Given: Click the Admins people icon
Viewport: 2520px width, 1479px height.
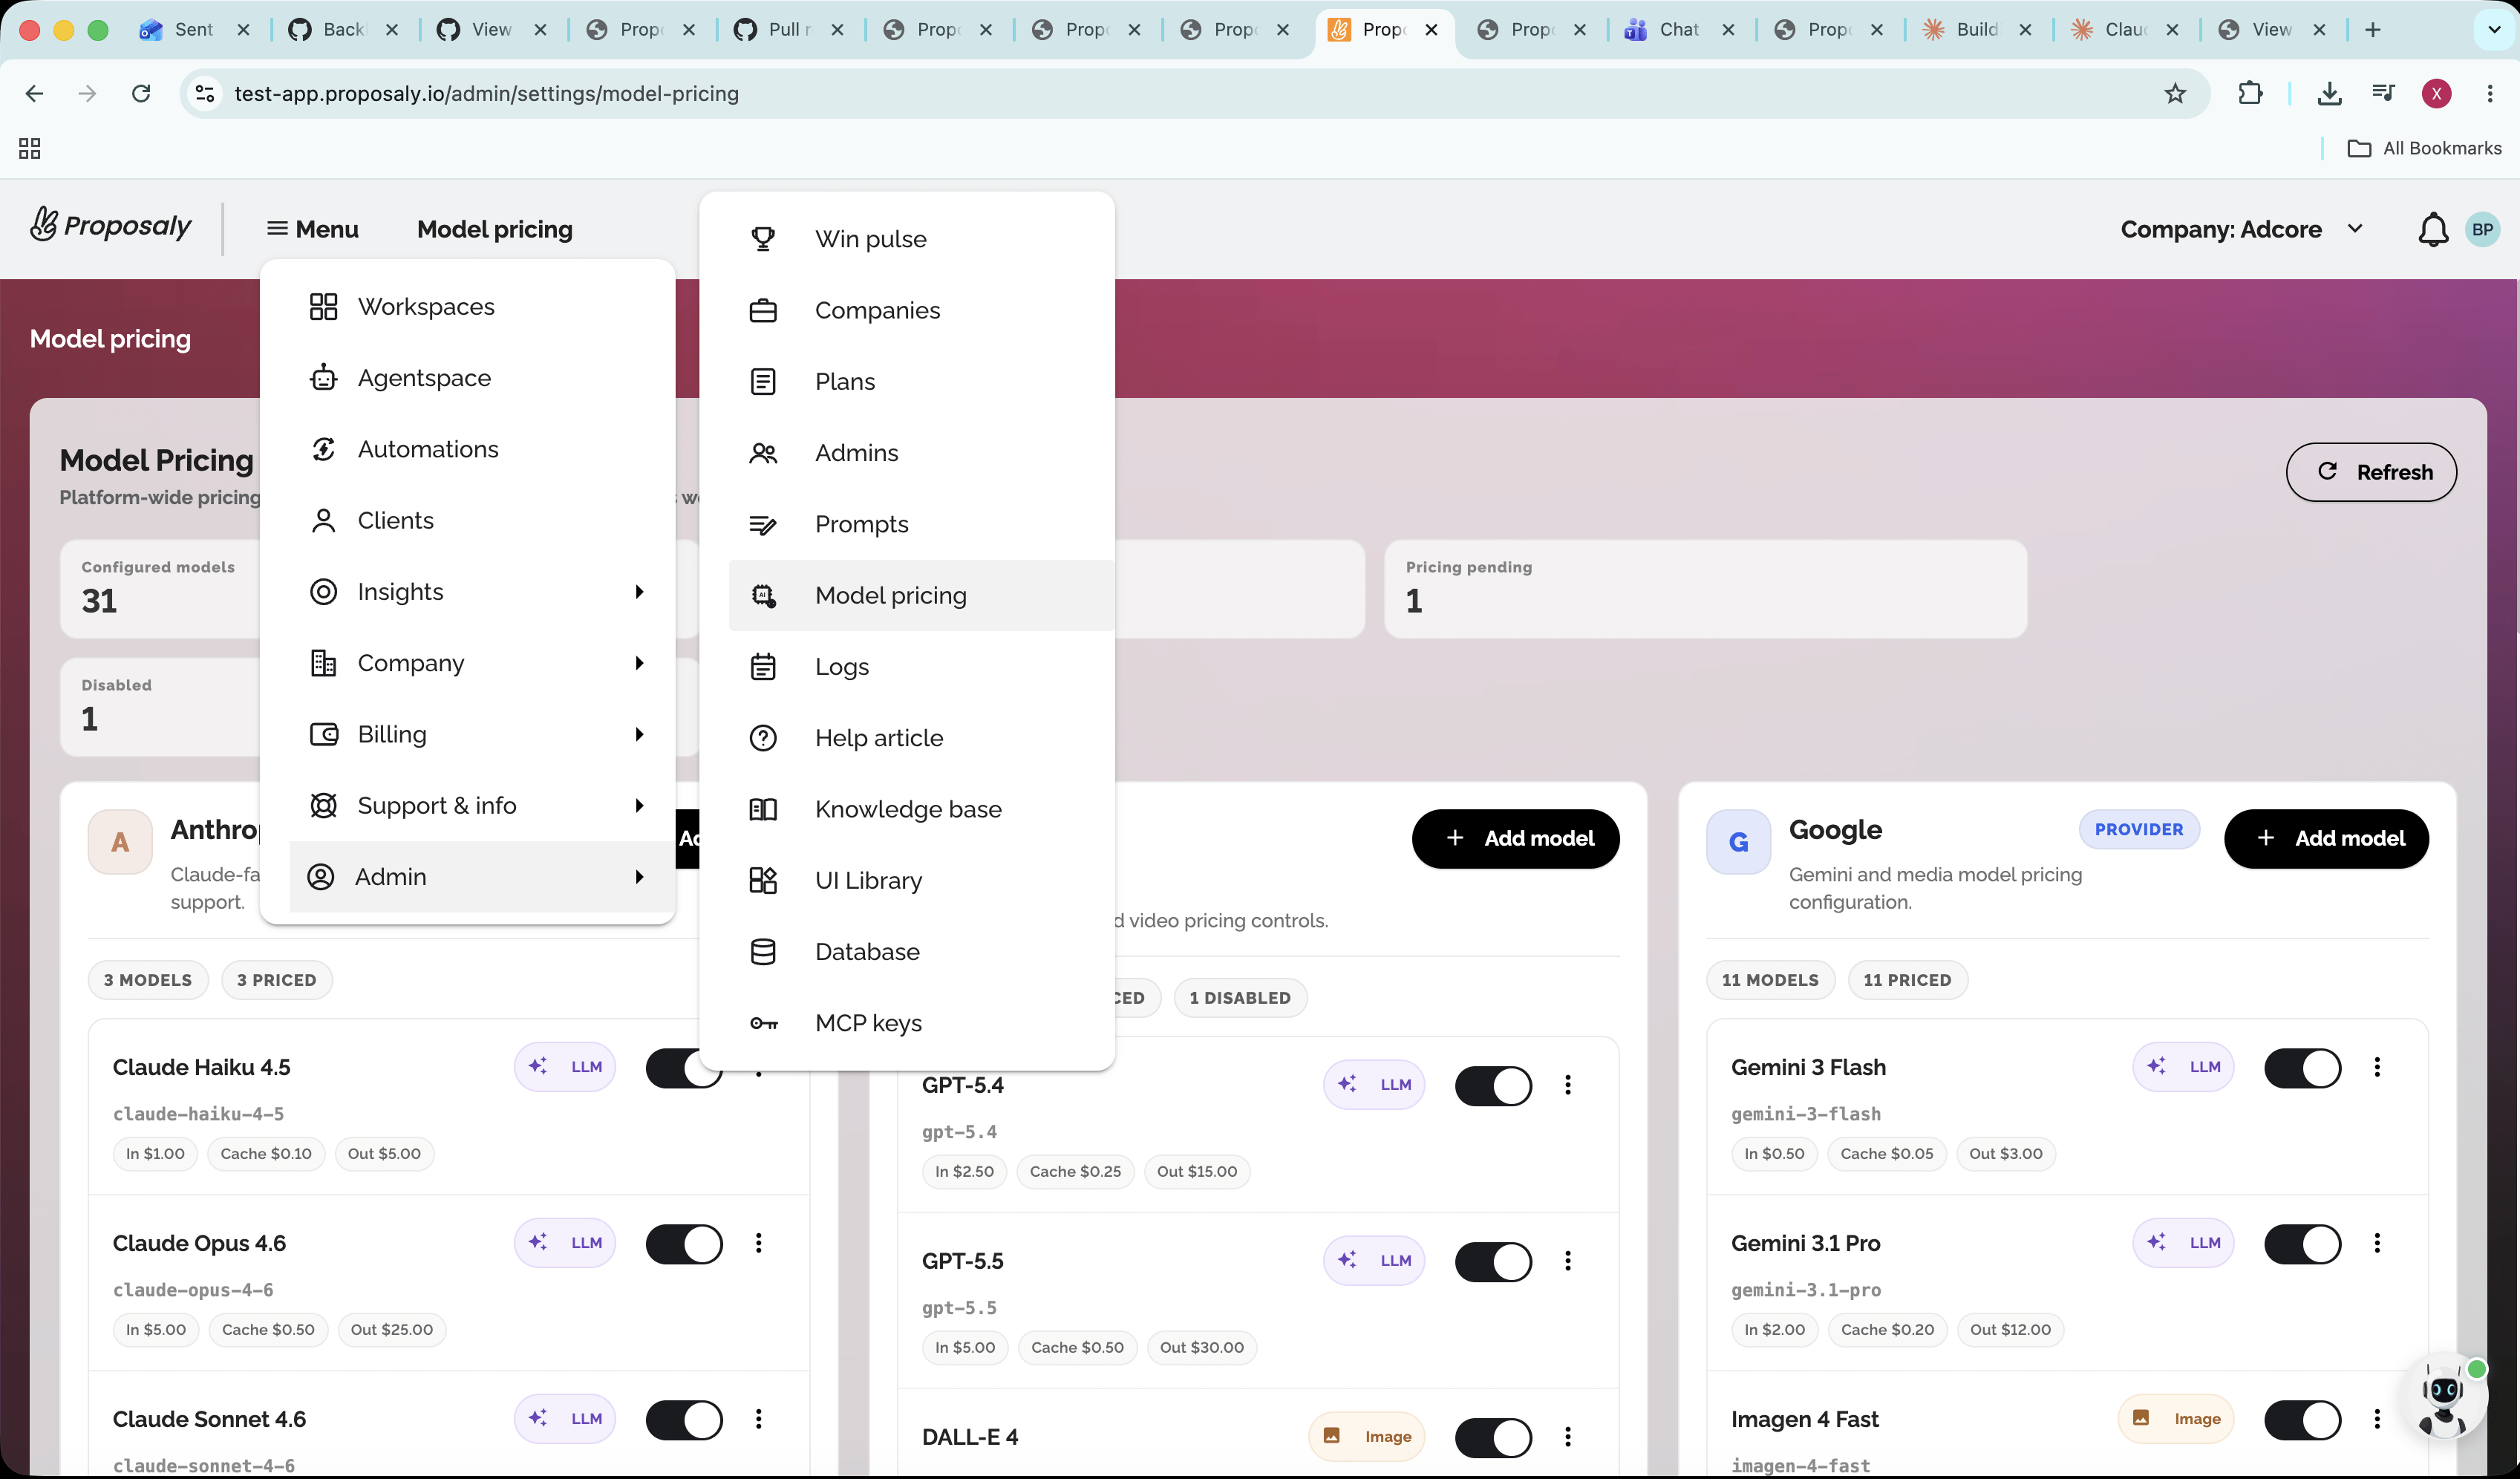Looking at the screenshot, I should (763, 453).
